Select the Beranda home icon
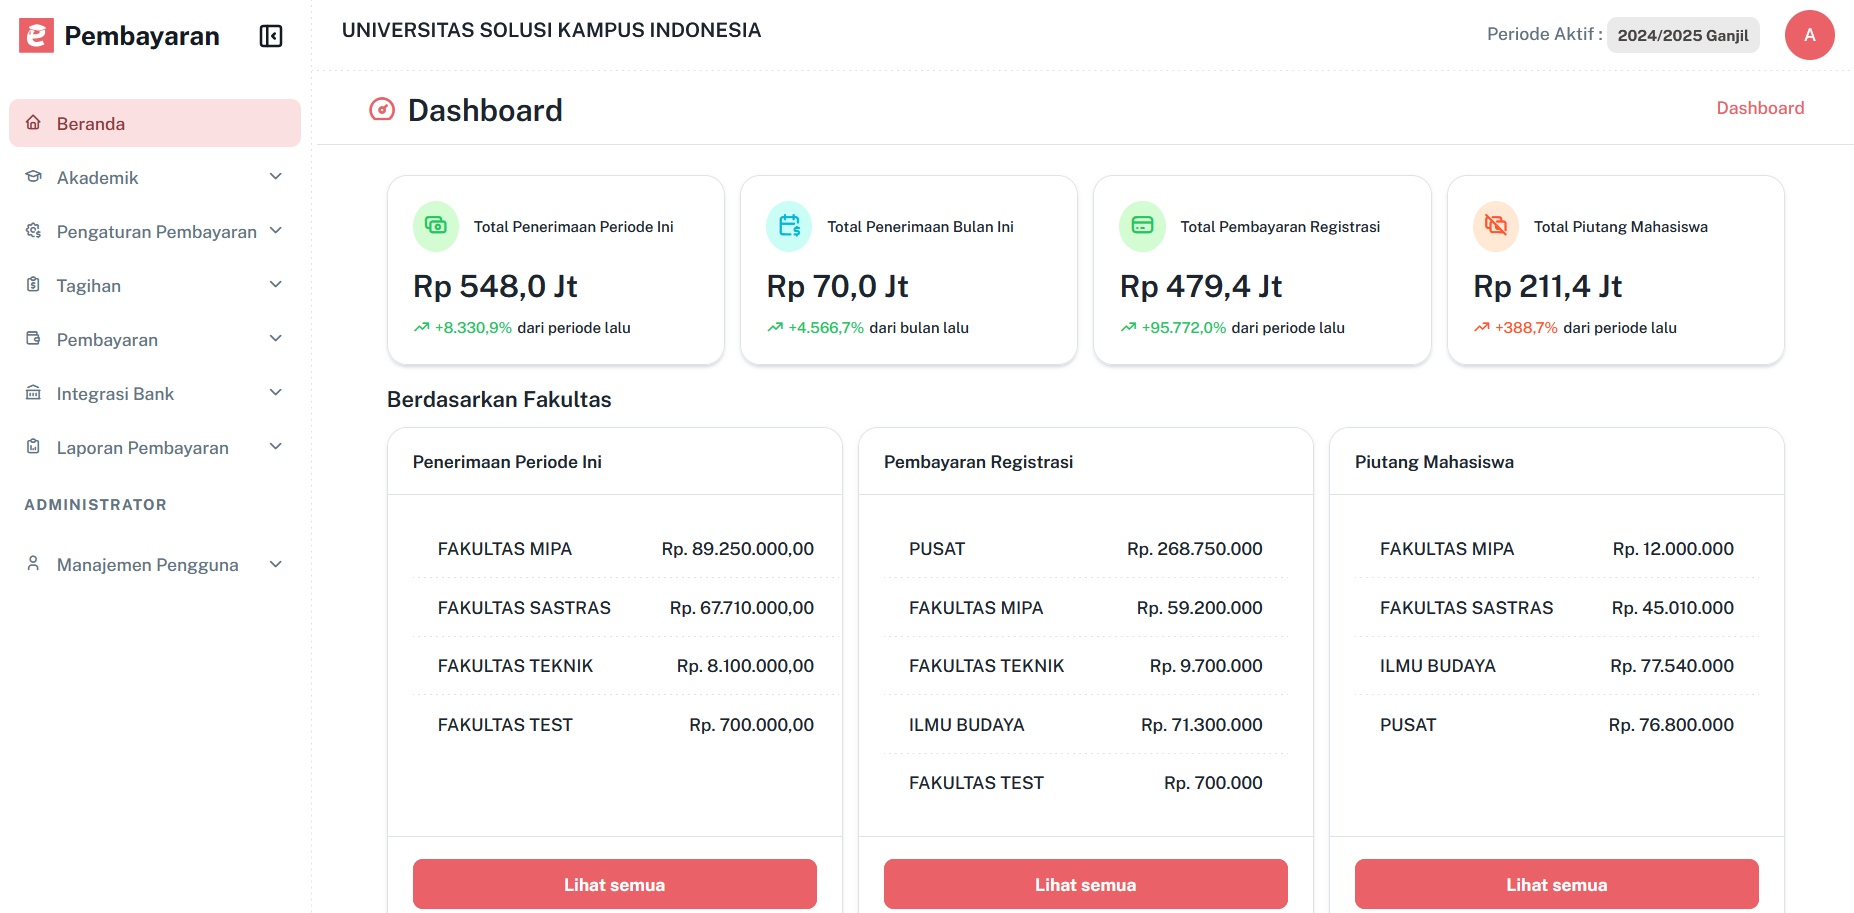The width and height of the screenshot is (1854, 913). click(33, 122)
